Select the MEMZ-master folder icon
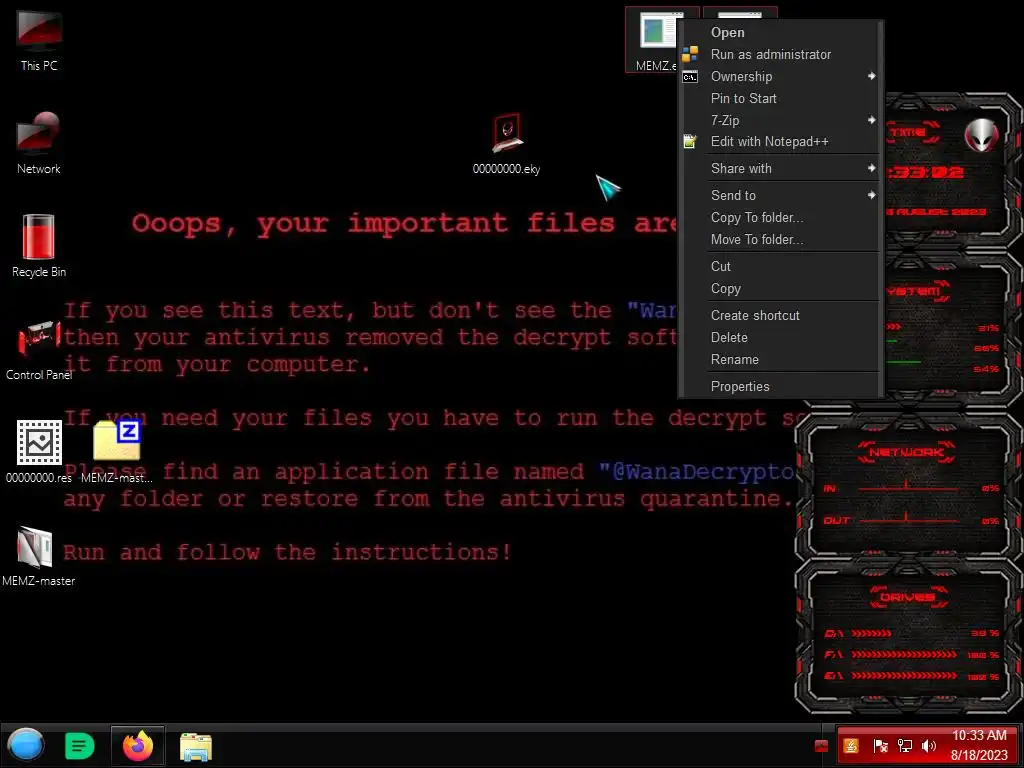 coord(39,555)
